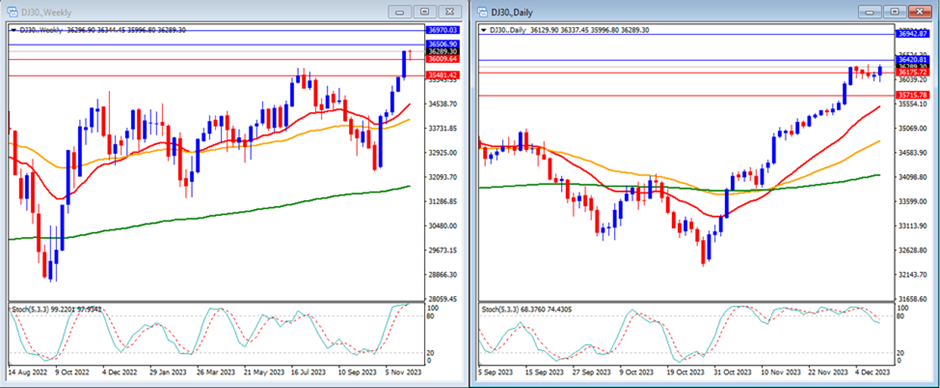The image size is (940, 388).
Task: Restore the DJ30.,Daily chart window size
Action: pos(895,11)
